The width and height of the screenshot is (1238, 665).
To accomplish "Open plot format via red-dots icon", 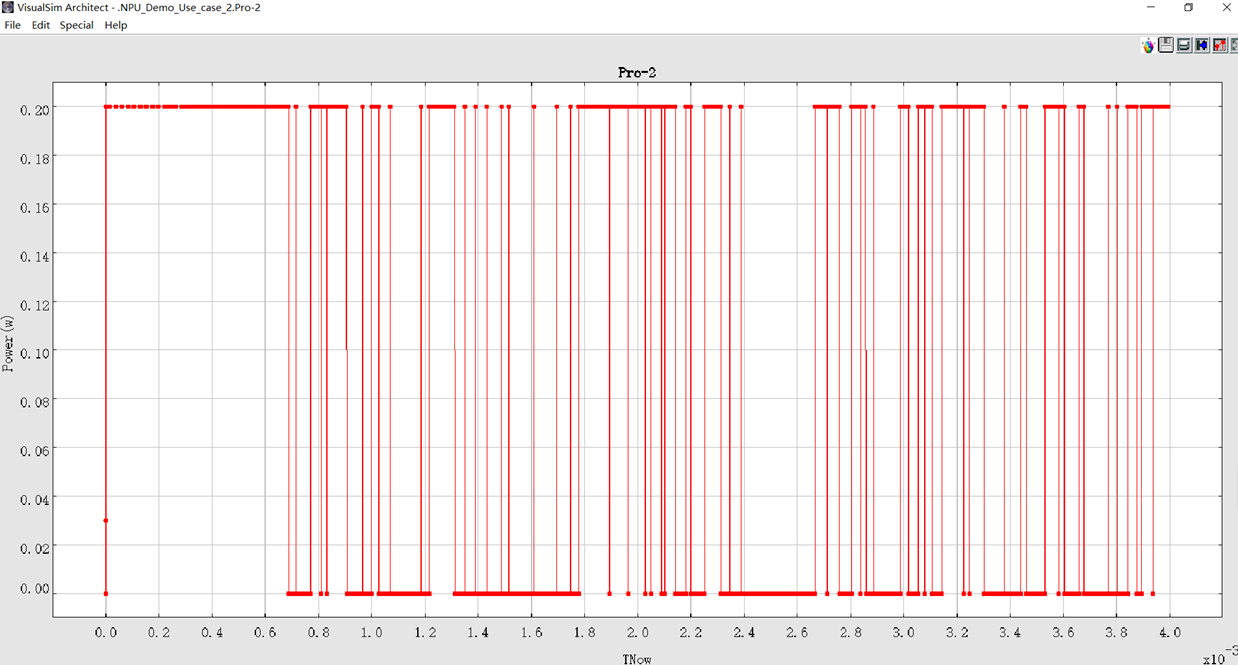I will (x=1220, y=46).
